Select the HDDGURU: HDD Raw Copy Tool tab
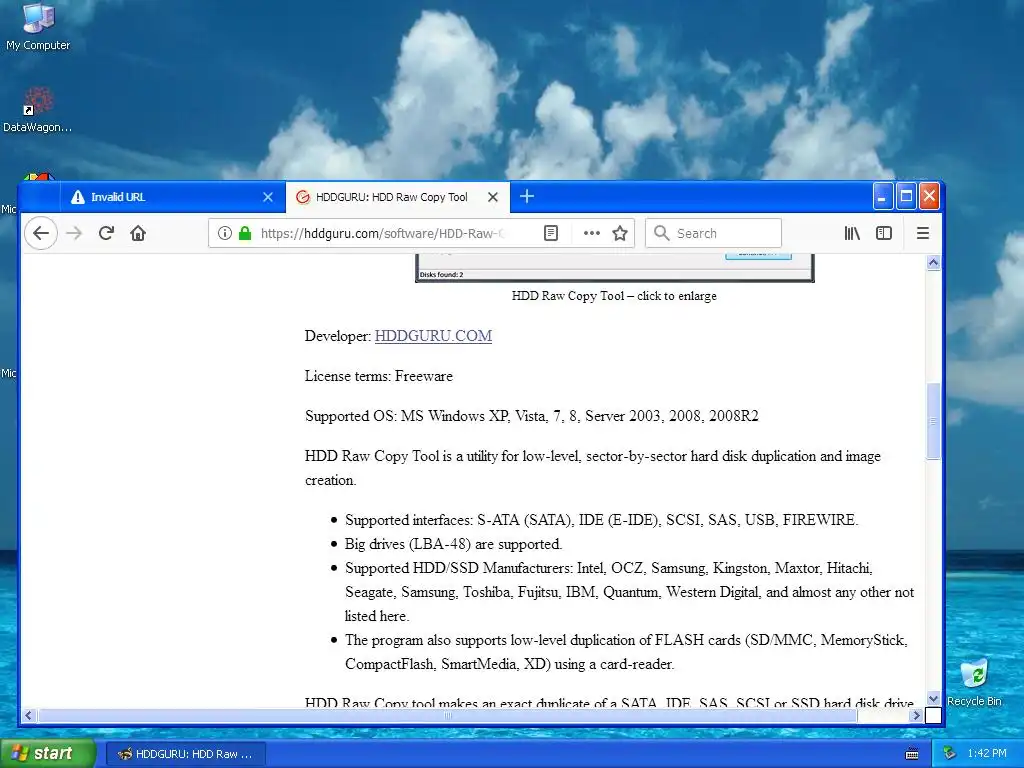Viewport: 1024px width, 768px height. (397, 197)
